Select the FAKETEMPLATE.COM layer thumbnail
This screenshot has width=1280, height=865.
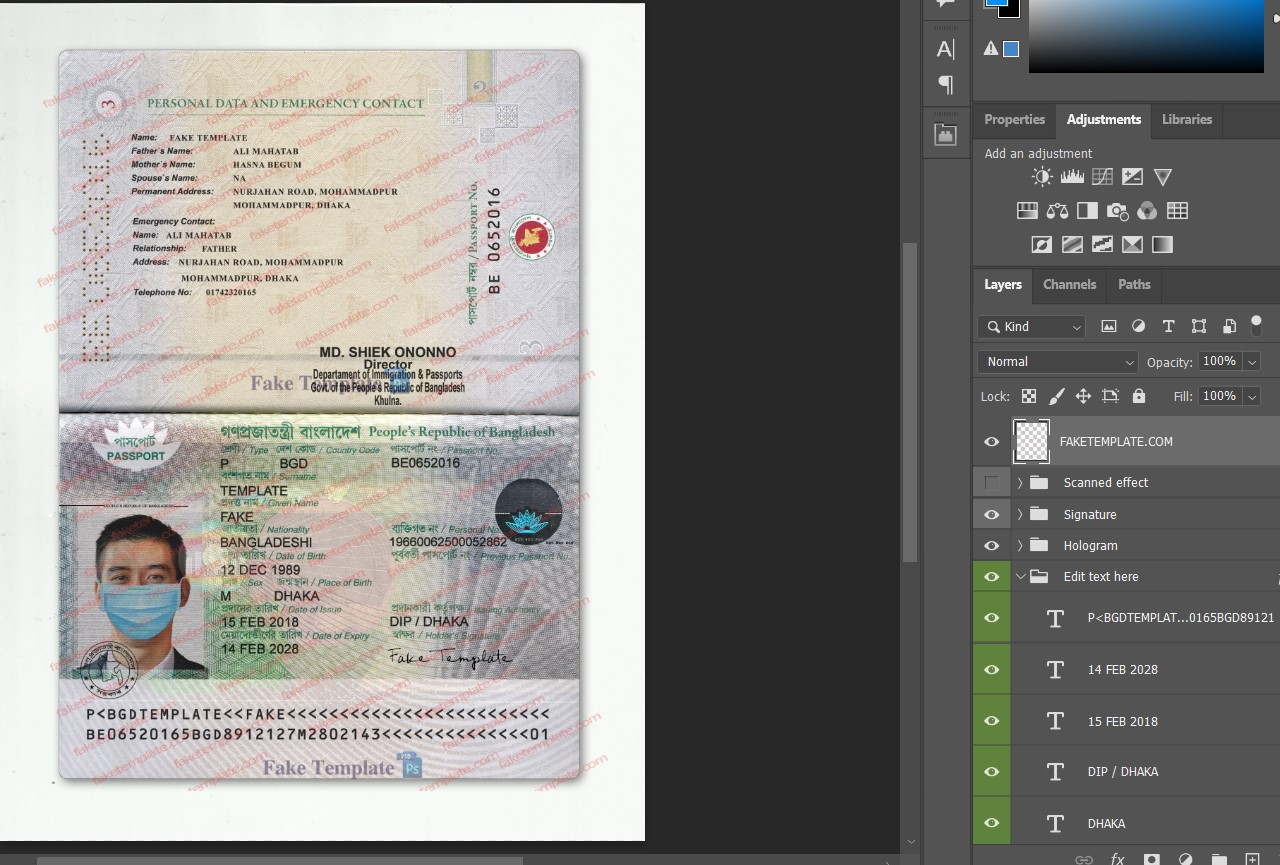tap(1031, 441)
